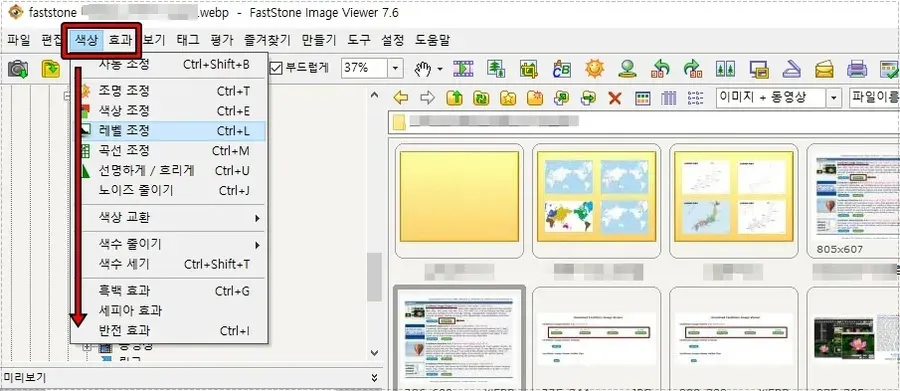Switch to the list view icon
This screenshot has height=391, width=900.
695,98
